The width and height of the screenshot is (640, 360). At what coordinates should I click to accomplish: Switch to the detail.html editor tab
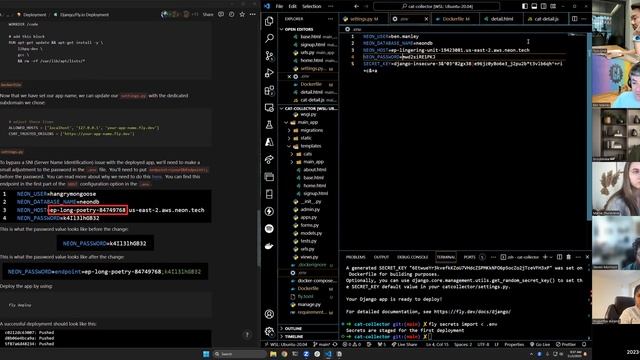coord(501,19)
